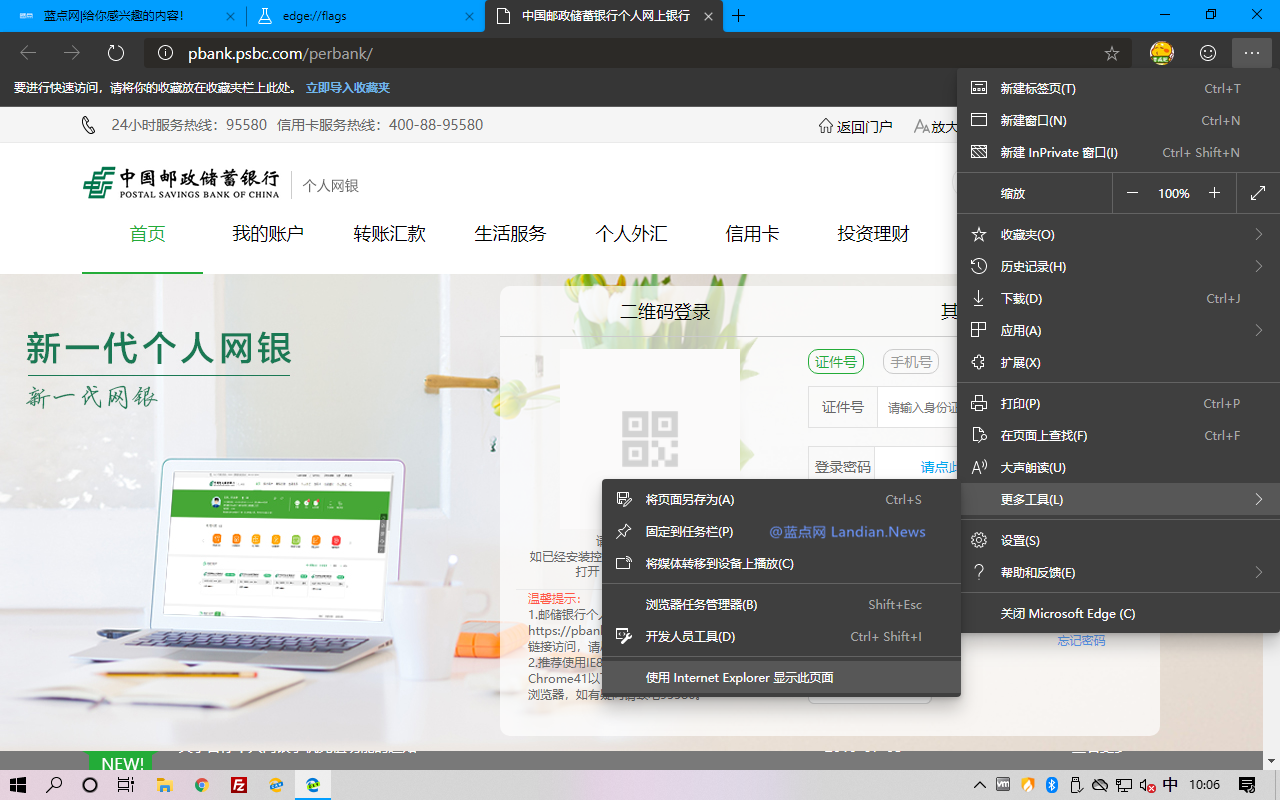Zoom in with the plus button

tap(1214, 193)
